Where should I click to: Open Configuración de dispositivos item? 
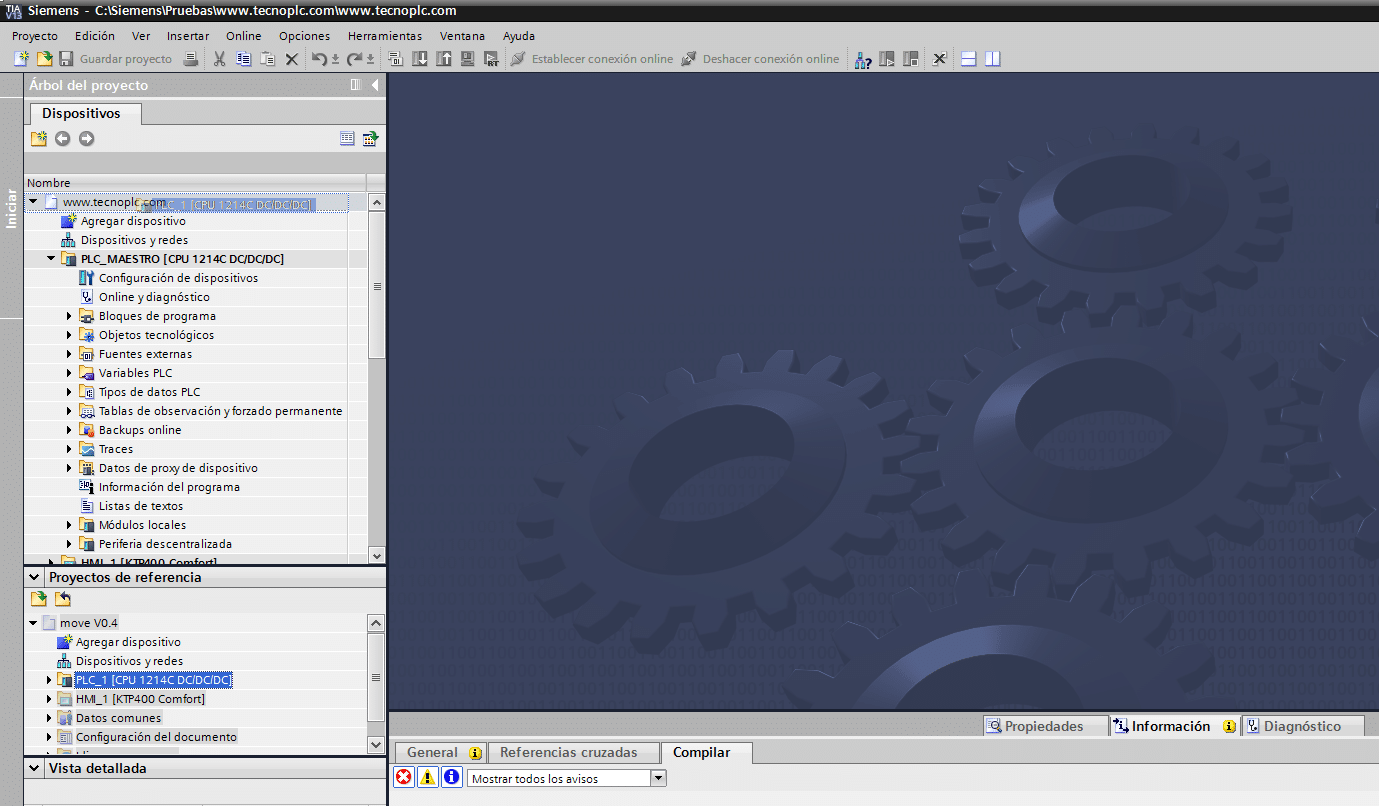pos(178,278)
